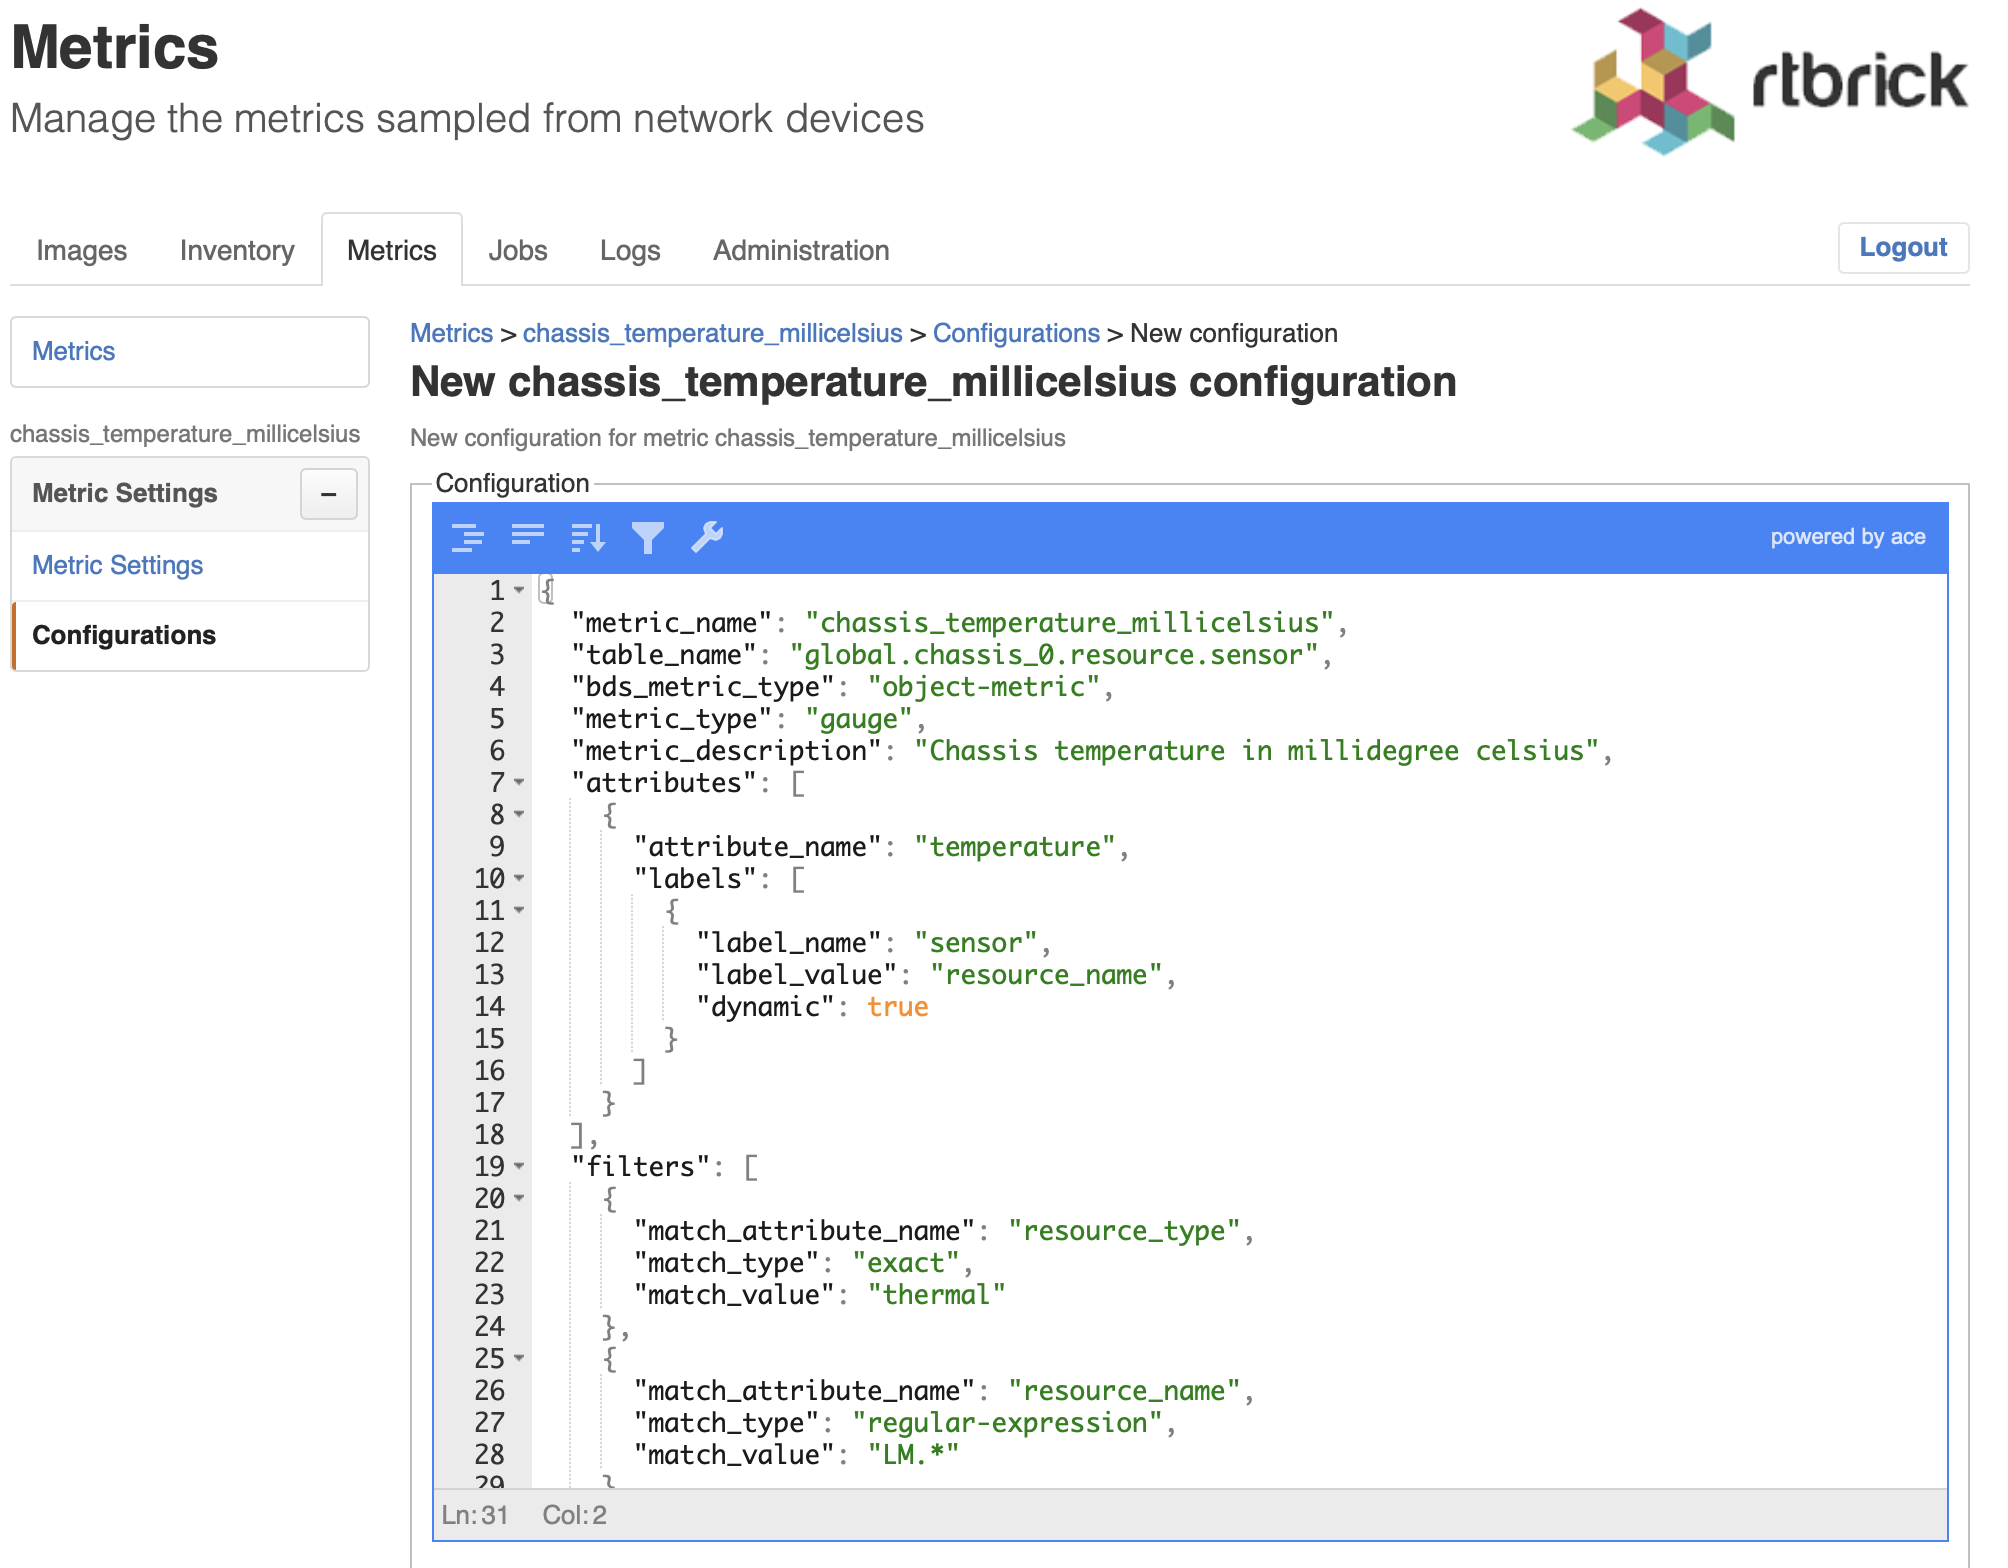Fold the root object at line 1
Screen dimensions: 2008x1568
(519, 590)
